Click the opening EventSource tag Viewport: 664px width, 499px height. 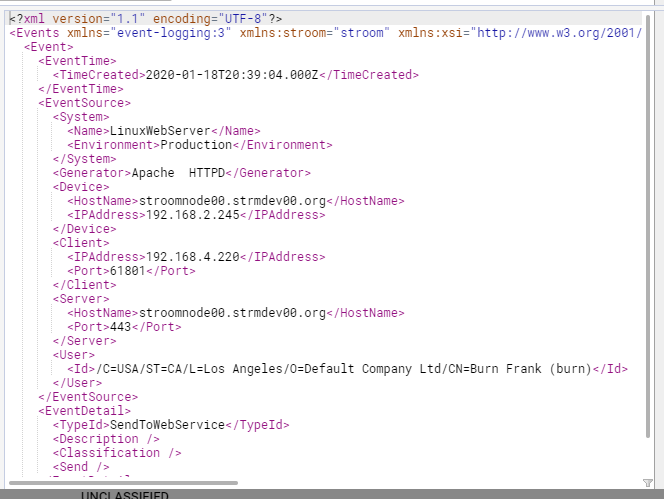pos(84,102)
